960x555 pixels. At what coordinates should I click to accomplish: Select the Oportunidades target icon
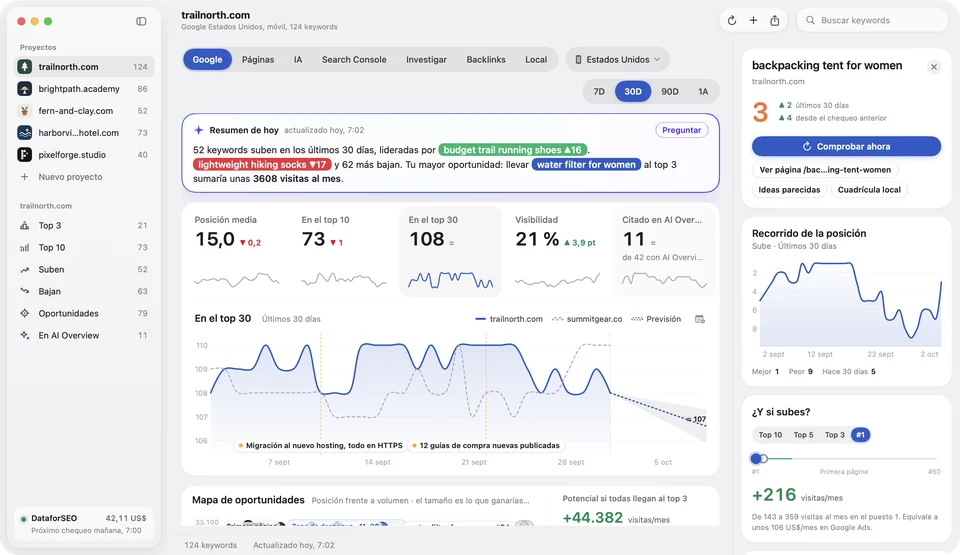pos(24,314)
